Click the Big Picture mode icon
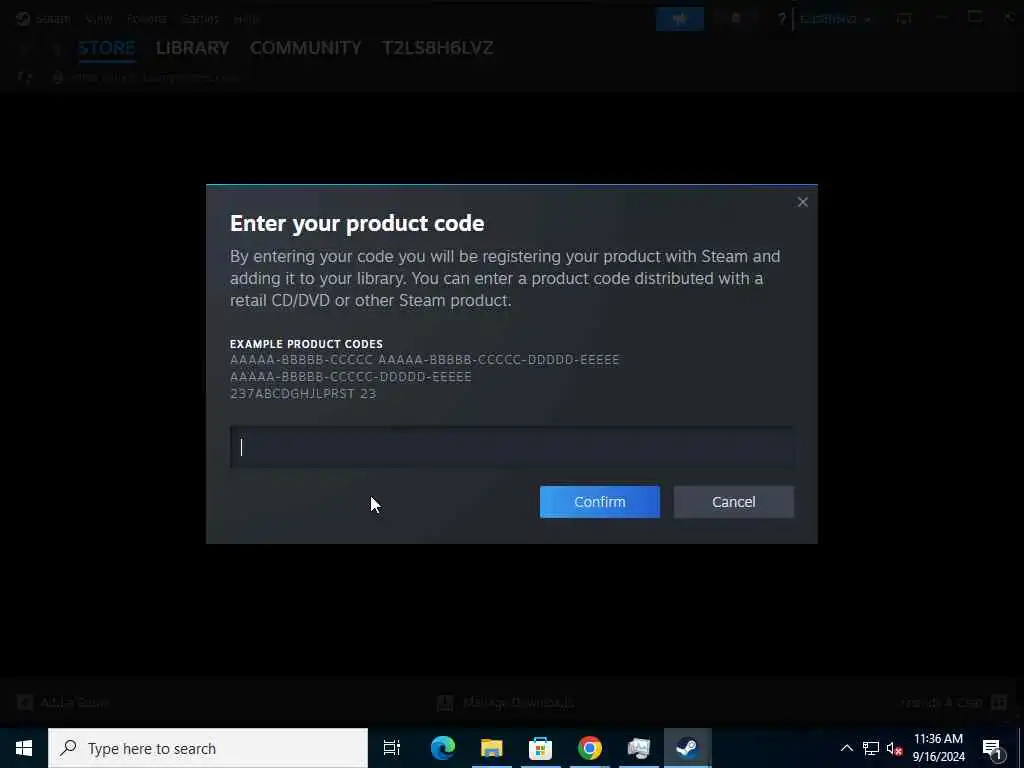Screen dimensions: 1024x768 [904, 19]
